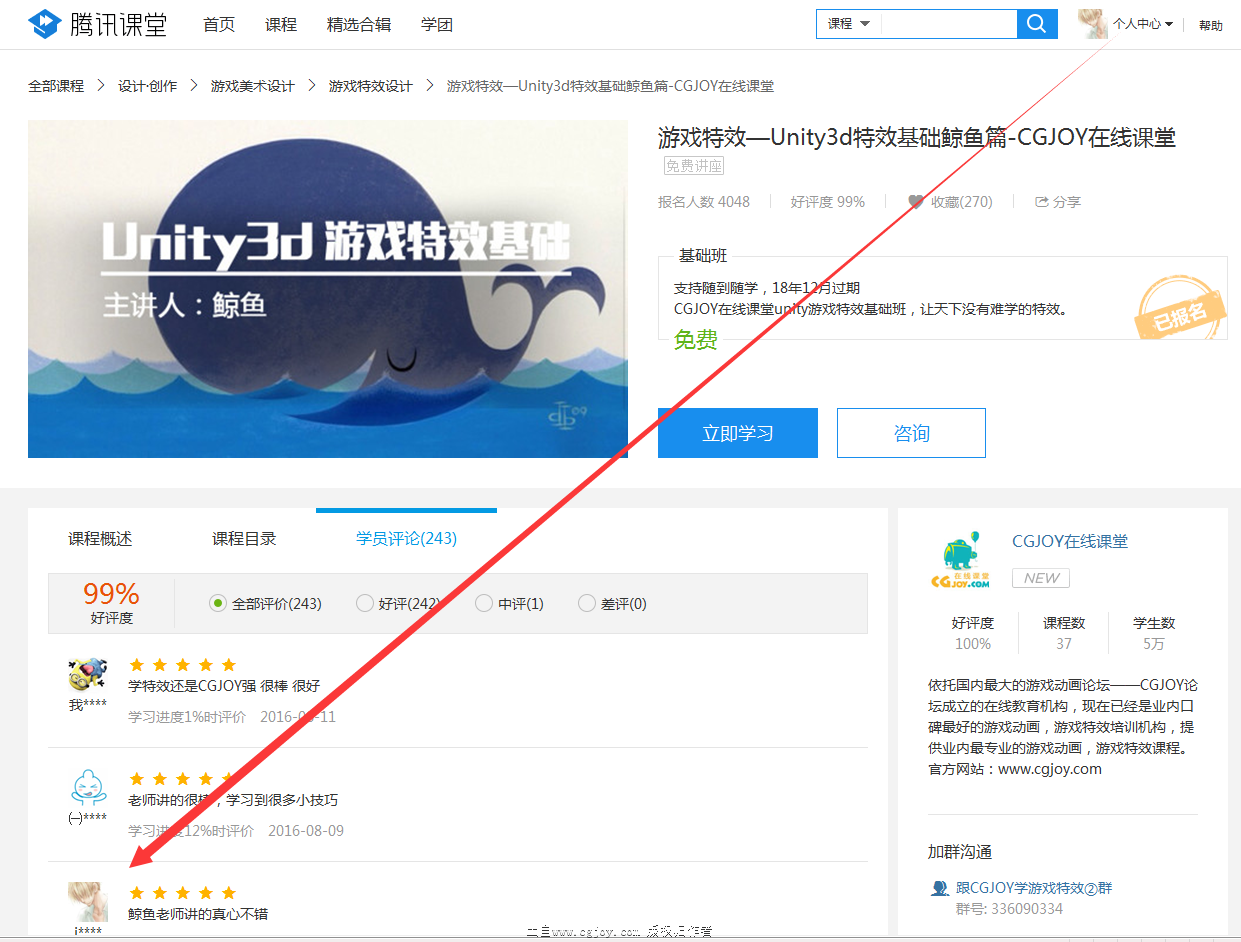
Task: Click the 立即学习 button
Action: click(737, 432)
